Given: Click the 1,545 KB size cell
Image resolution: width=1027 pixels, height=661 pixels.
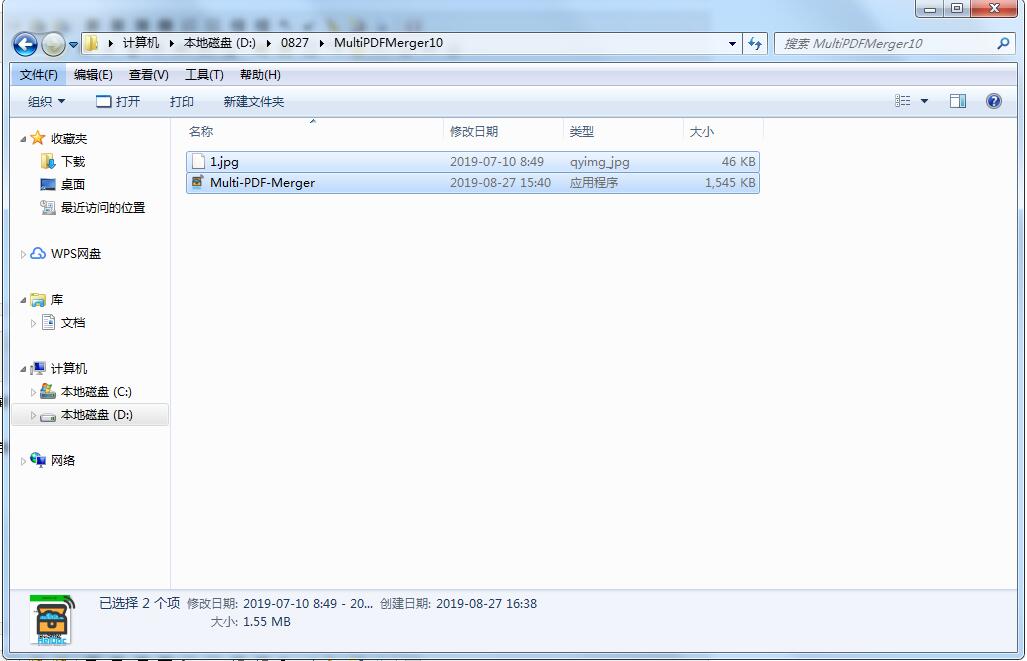Looking at the screenshot, I should coord(730,183).
